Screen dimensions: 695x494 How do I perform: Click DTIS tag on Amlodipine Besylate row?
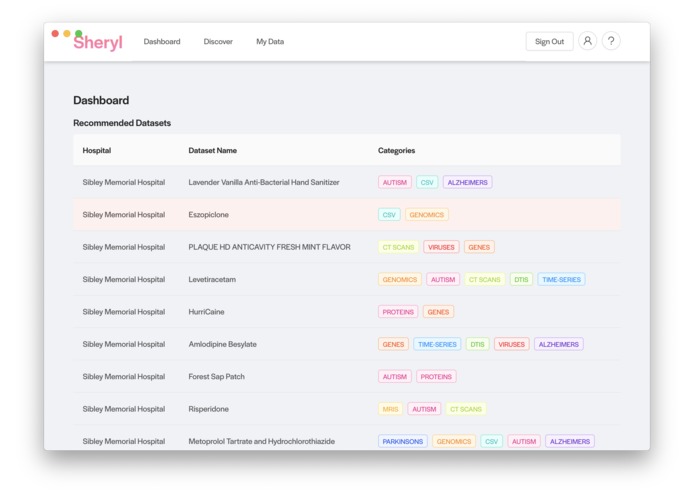477,344
